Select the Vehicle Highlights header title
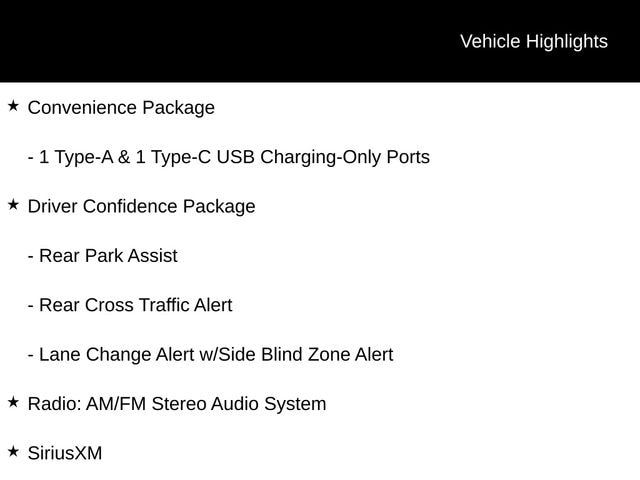640x480 pixels. click(x=533, y=41)
